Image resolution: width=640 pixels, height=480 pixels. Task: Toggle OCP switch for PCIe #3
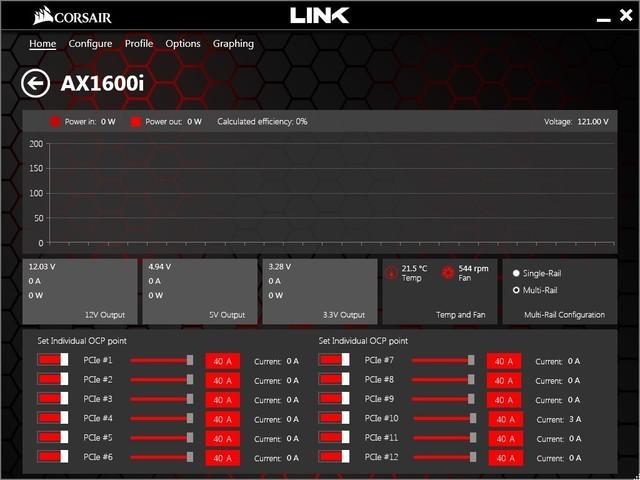(53, 398)
